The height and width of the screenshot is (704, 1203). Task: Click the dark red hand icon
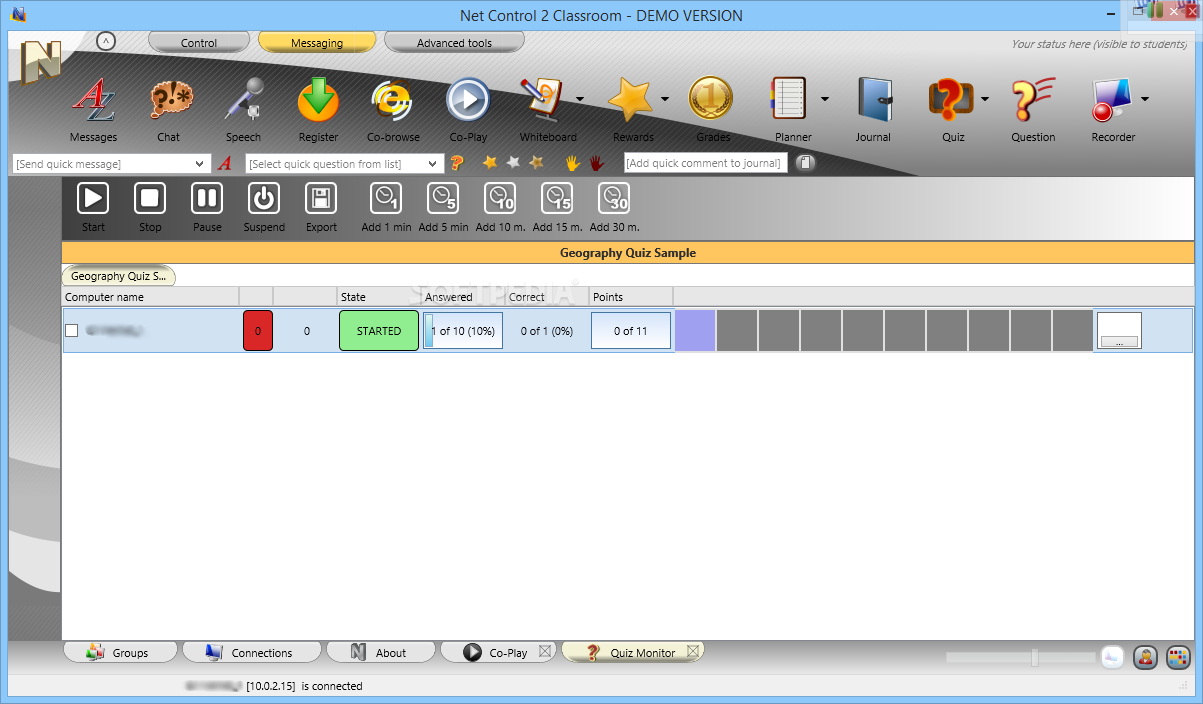[596, 163]
